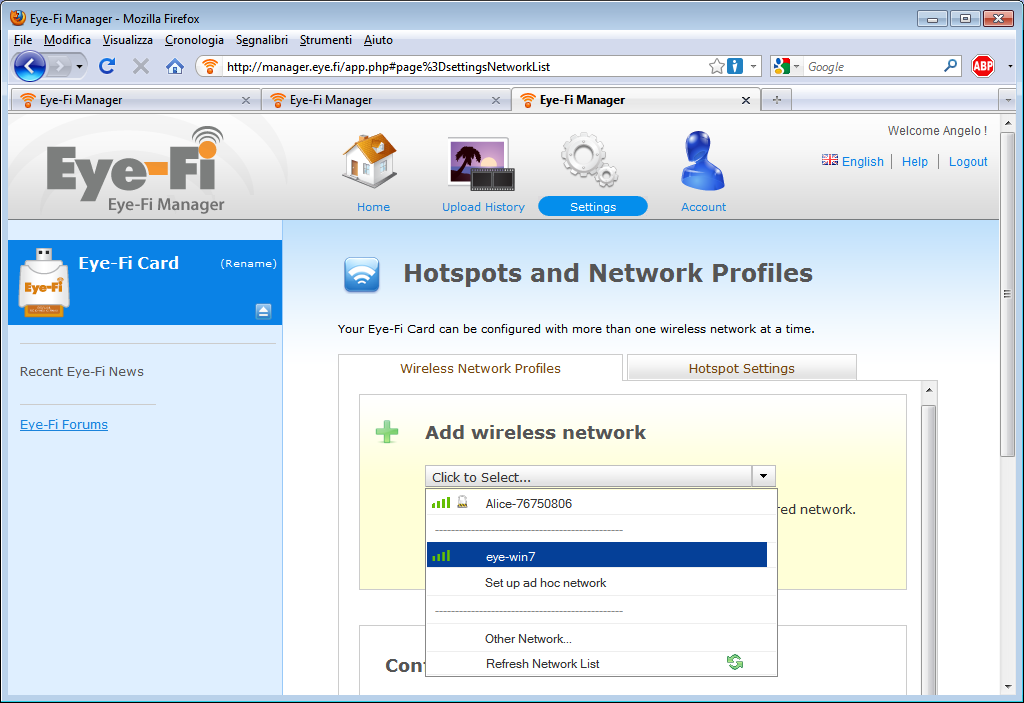Choose Other Network... in the list
Image resolution: width=1024 pixels, height=703 pixels.
tap(601, 638)
